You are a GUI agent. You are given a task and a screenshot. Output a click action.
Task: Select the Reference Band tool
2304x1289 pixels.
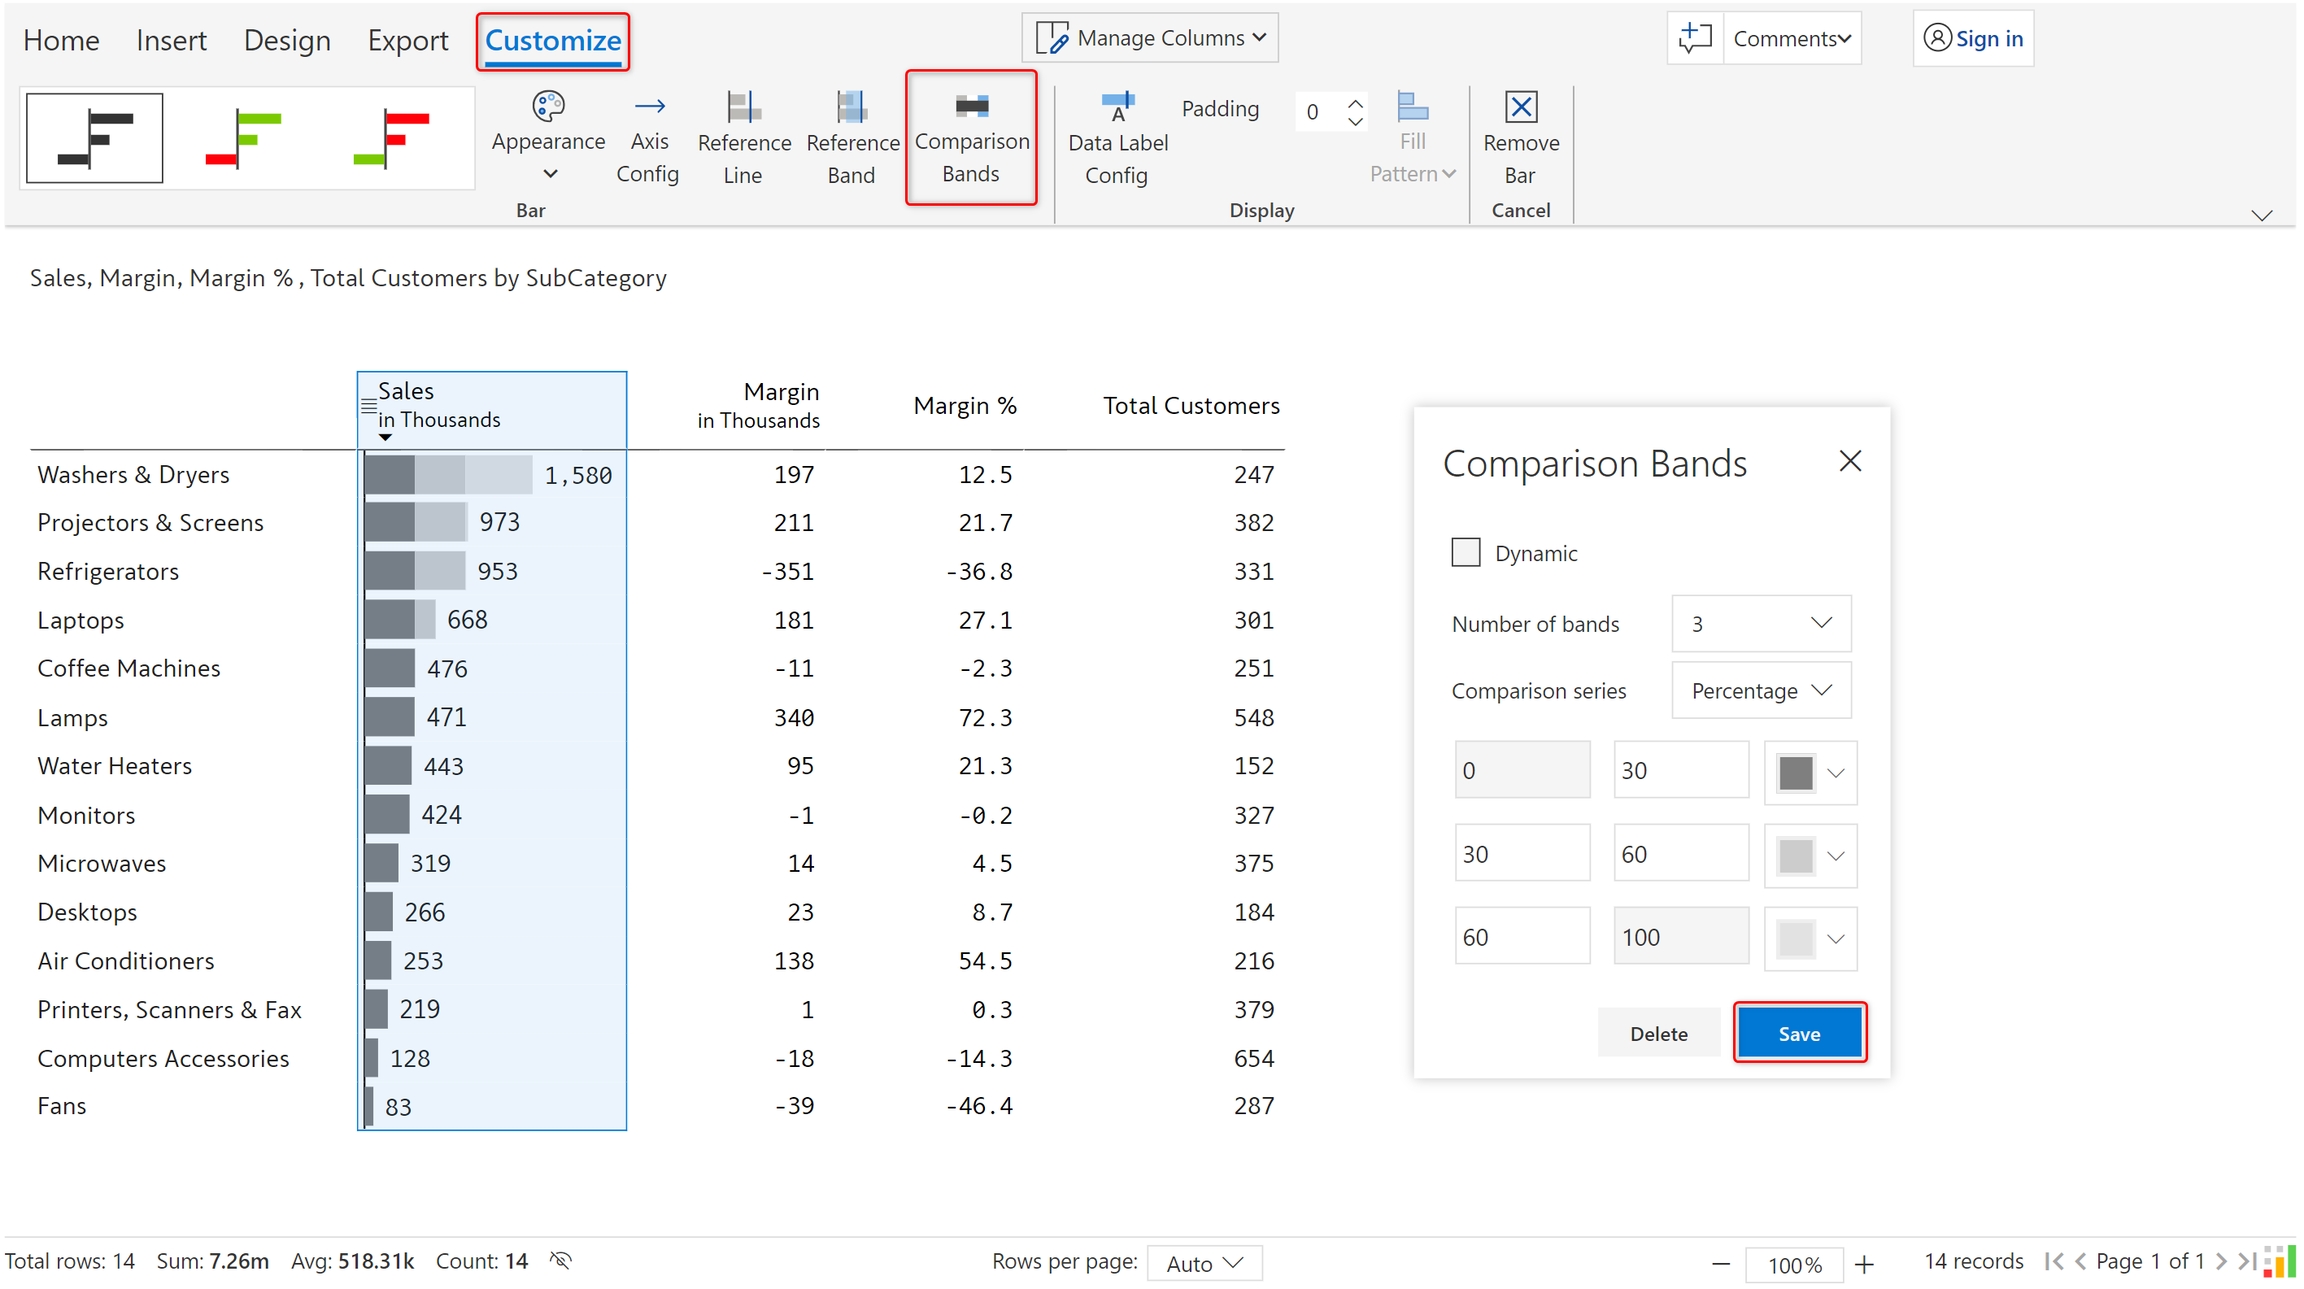coord(851,107)
